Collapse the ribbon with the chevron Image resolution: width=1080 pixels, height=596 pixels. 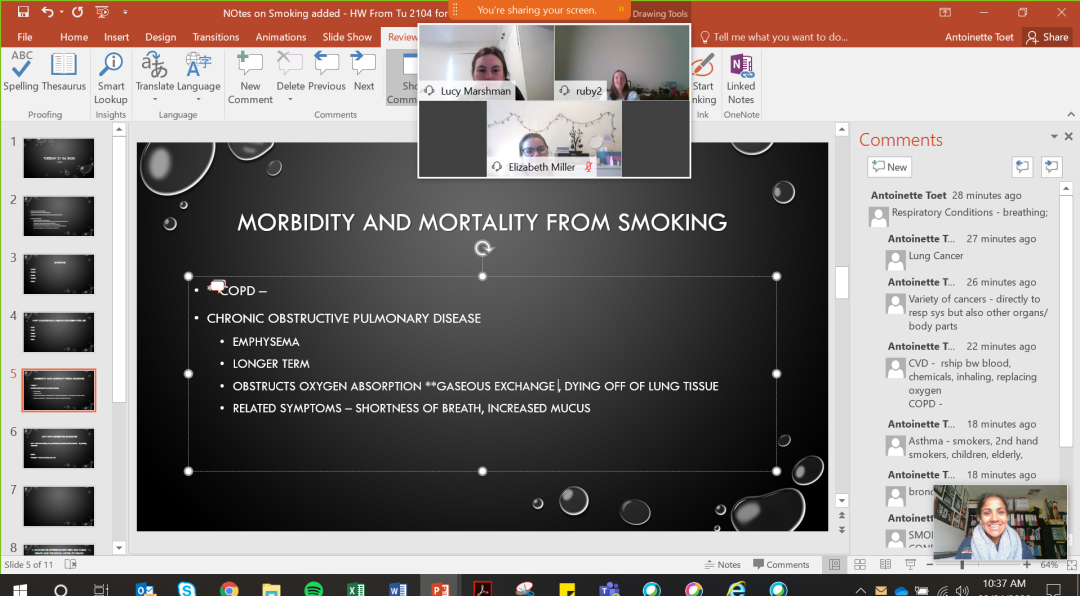pos(1071,114)
